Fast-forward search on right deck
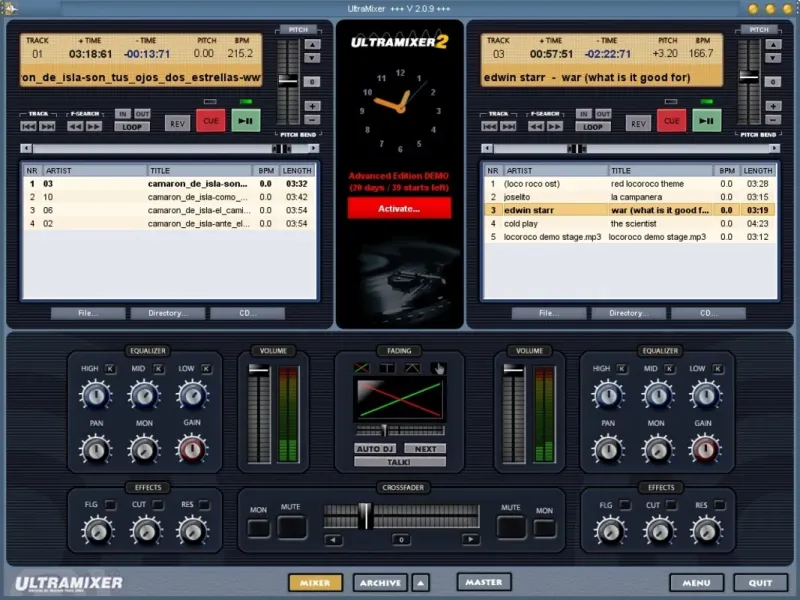Screen dimensions: 800x600 (x=555, y=127)
